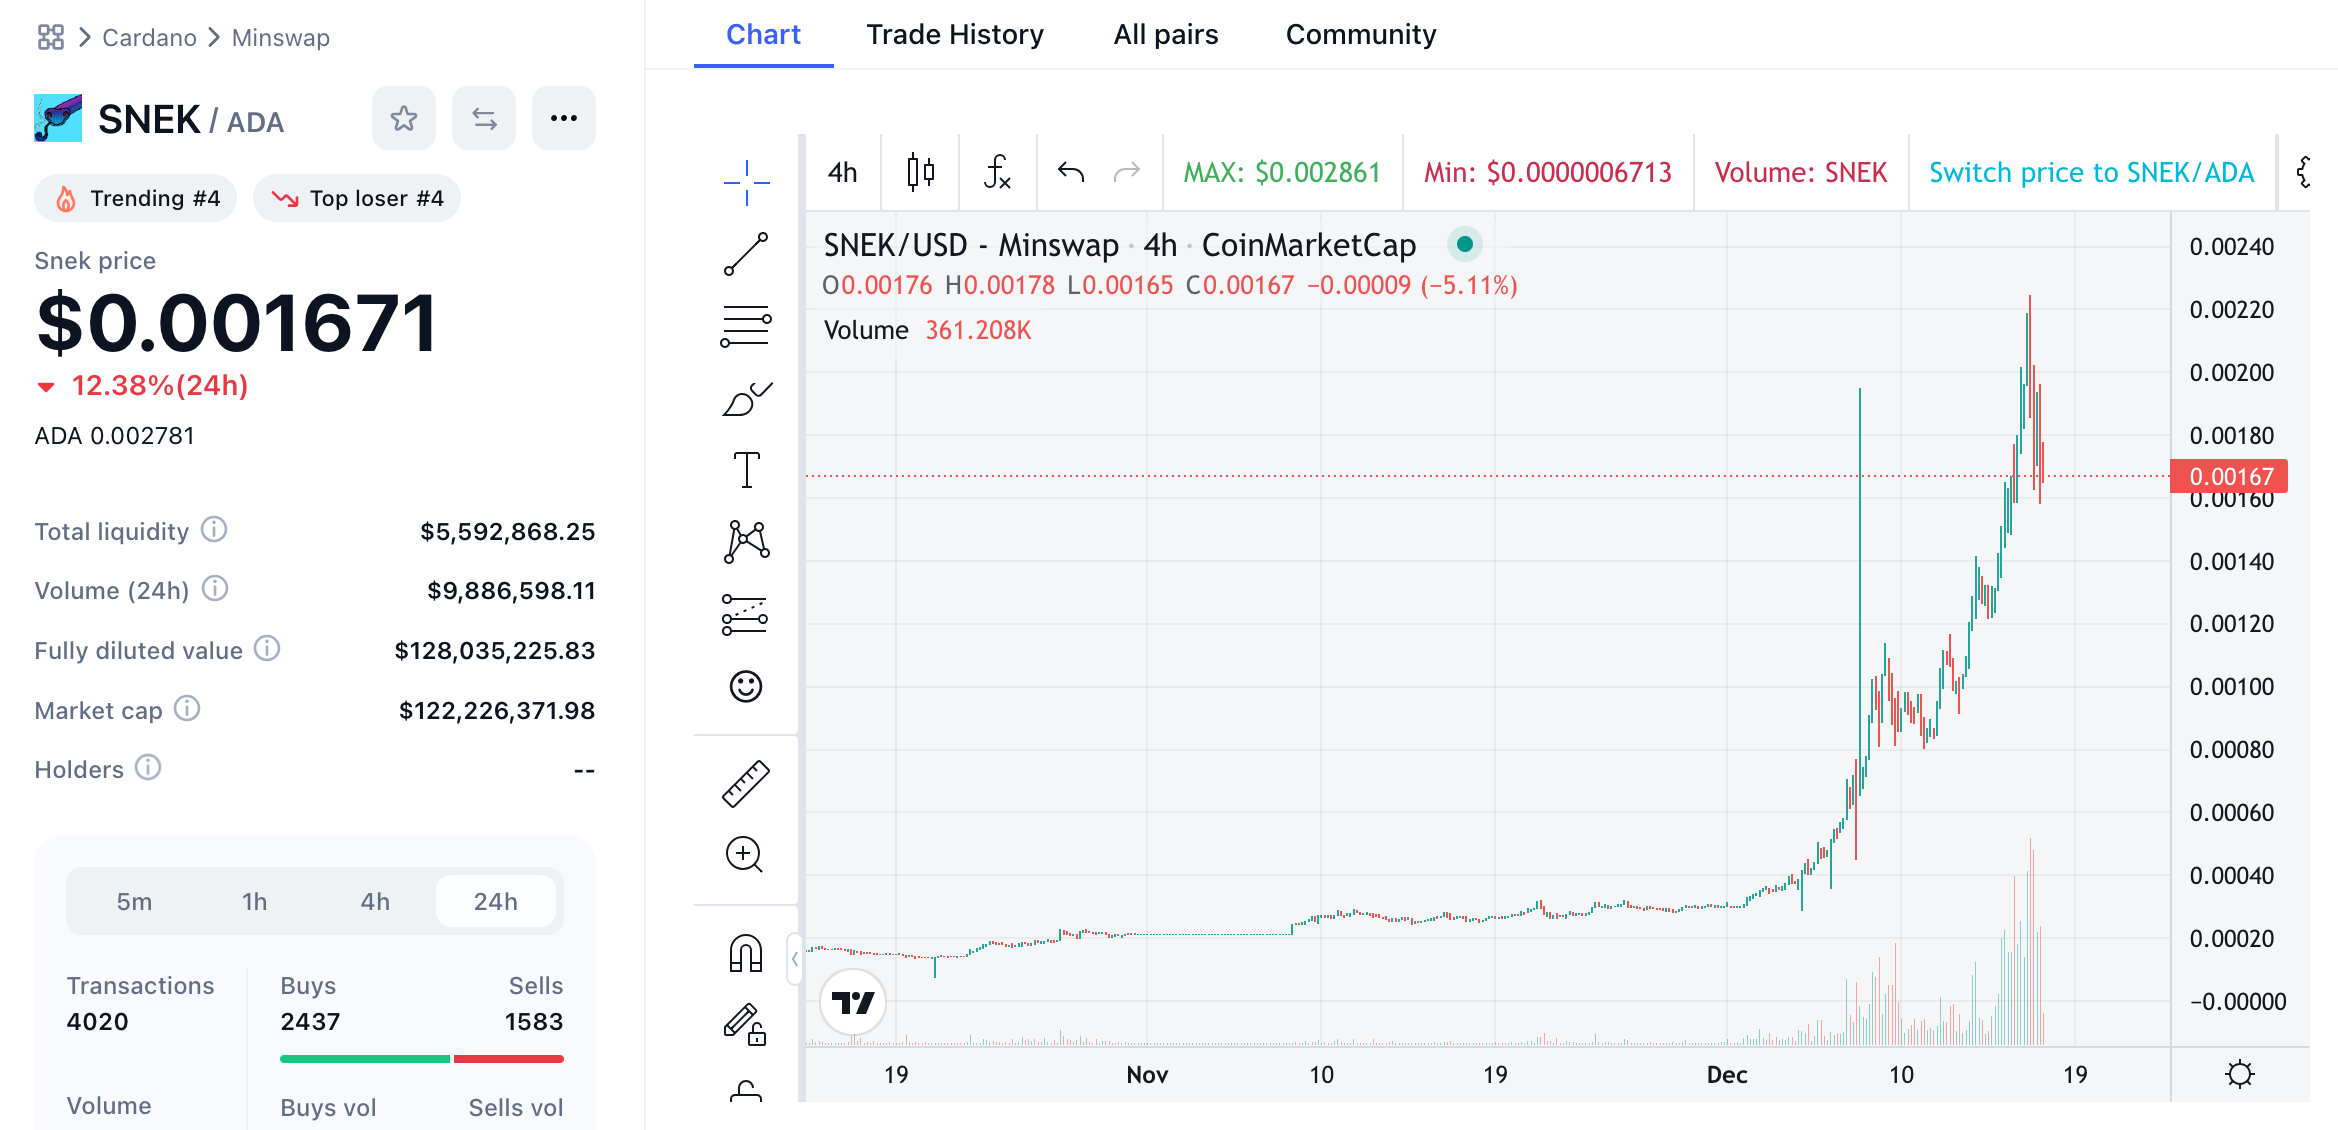Open the emoji icons tool
The width and height of the screenshot is (2338, 1130).
click(746, 686)
